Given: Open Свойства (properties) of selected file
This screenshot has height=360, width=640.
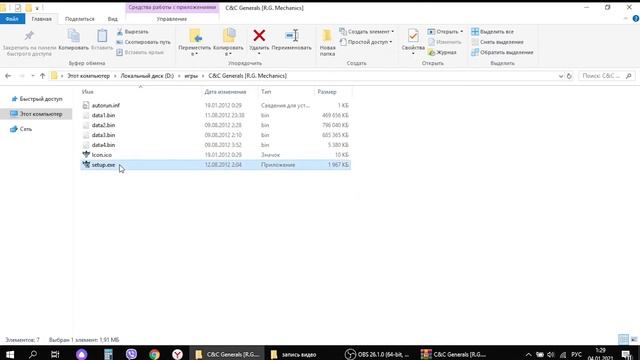Looking at the screenshot, I should (413, 42).
